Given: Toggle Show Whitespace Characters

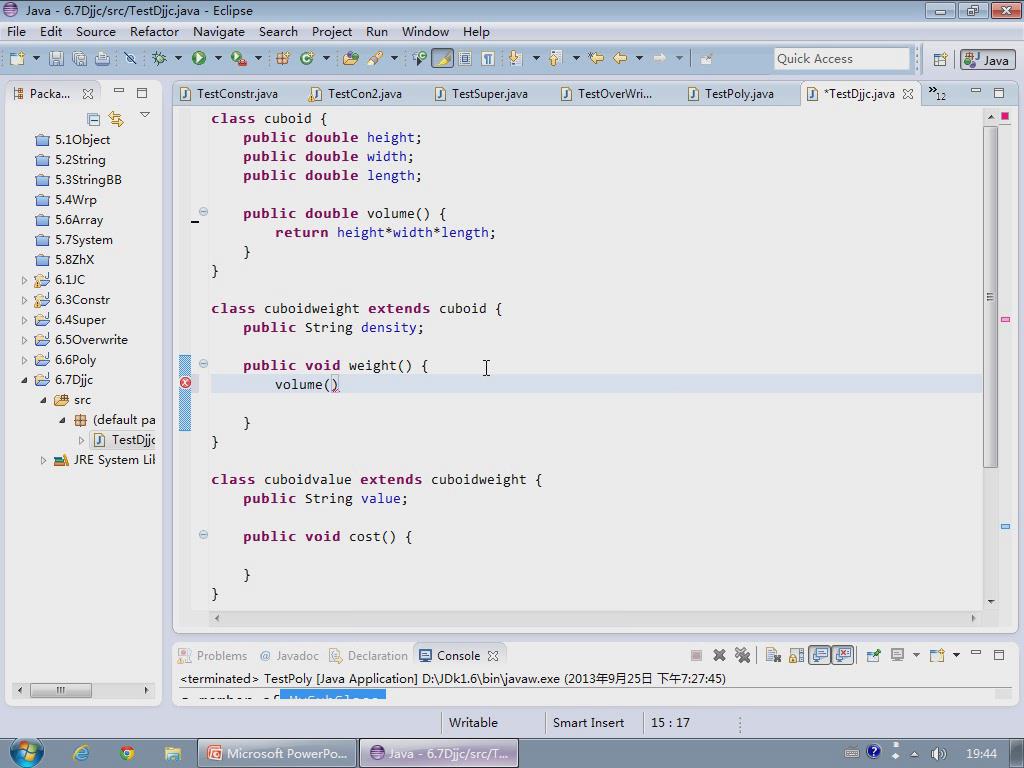Looking at the screenshot, I should click(488, 59).
